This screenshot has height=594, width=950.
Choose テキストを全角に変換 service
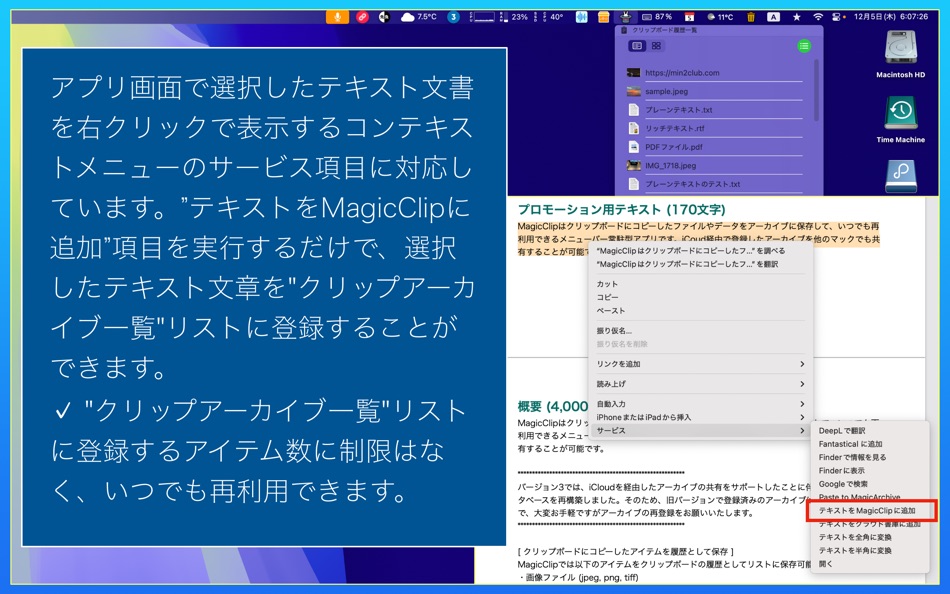870,538
